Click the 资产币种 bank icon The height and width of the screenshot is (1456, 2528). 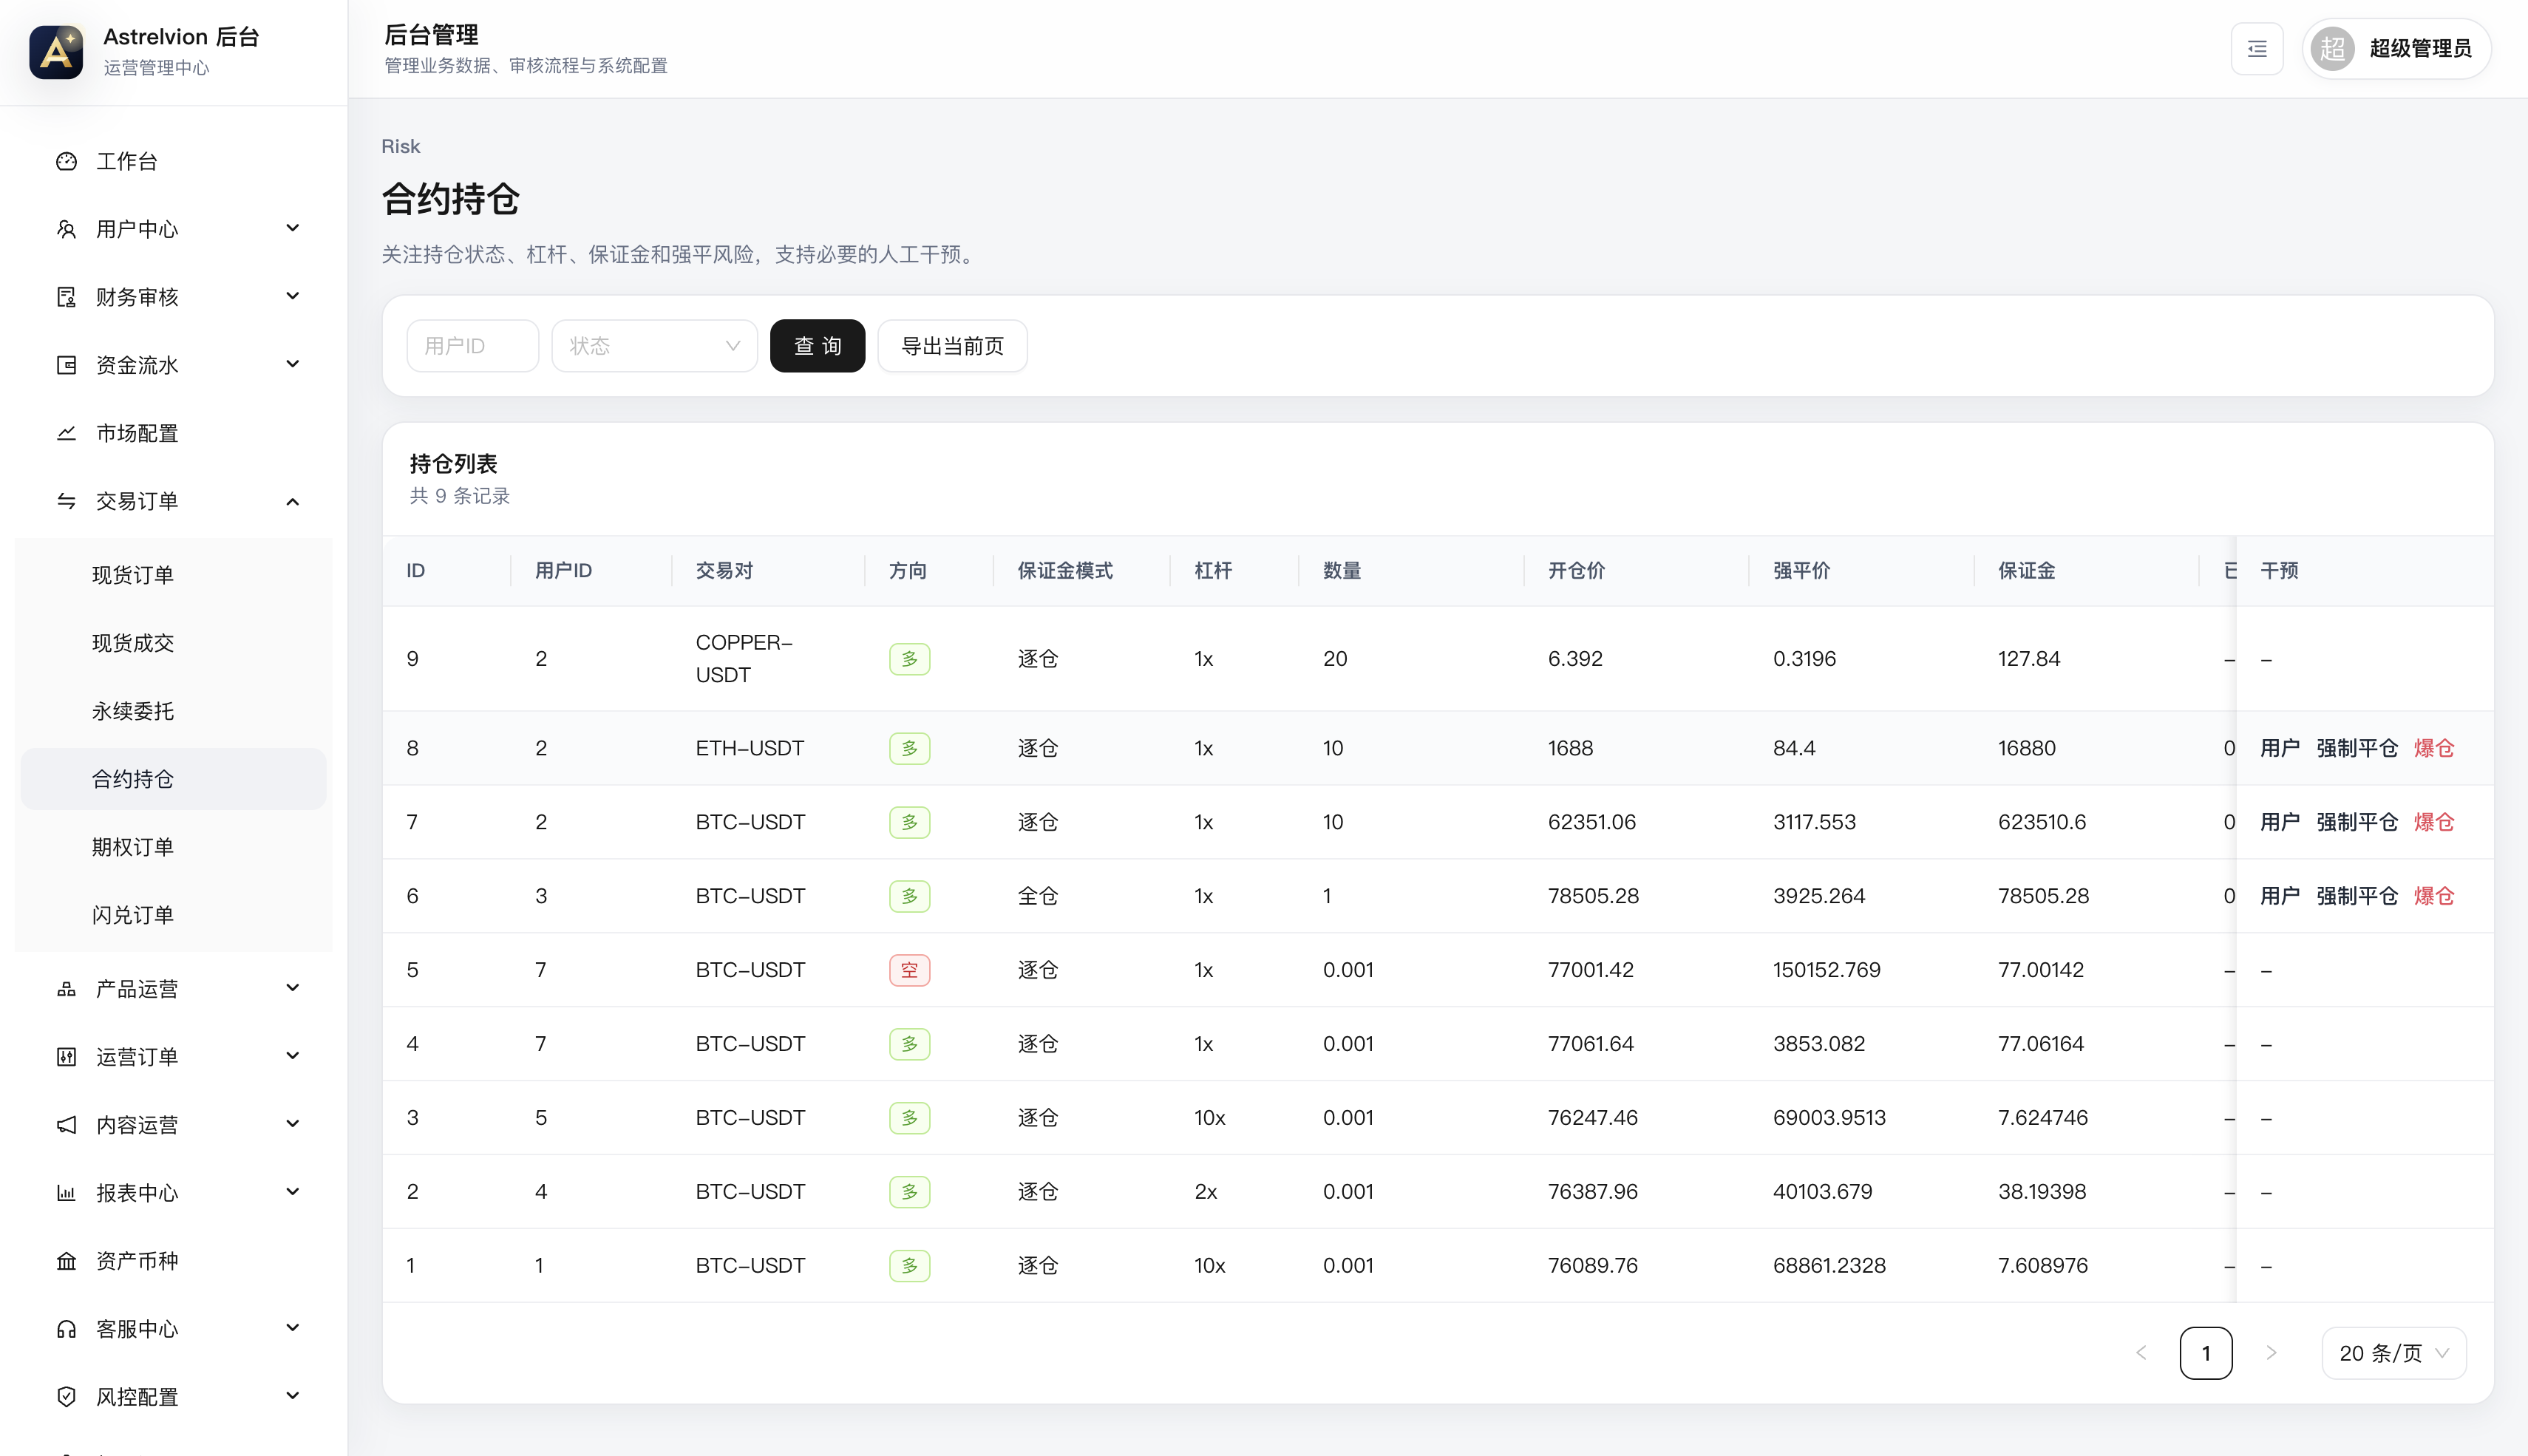click(x=66, y=1261)
